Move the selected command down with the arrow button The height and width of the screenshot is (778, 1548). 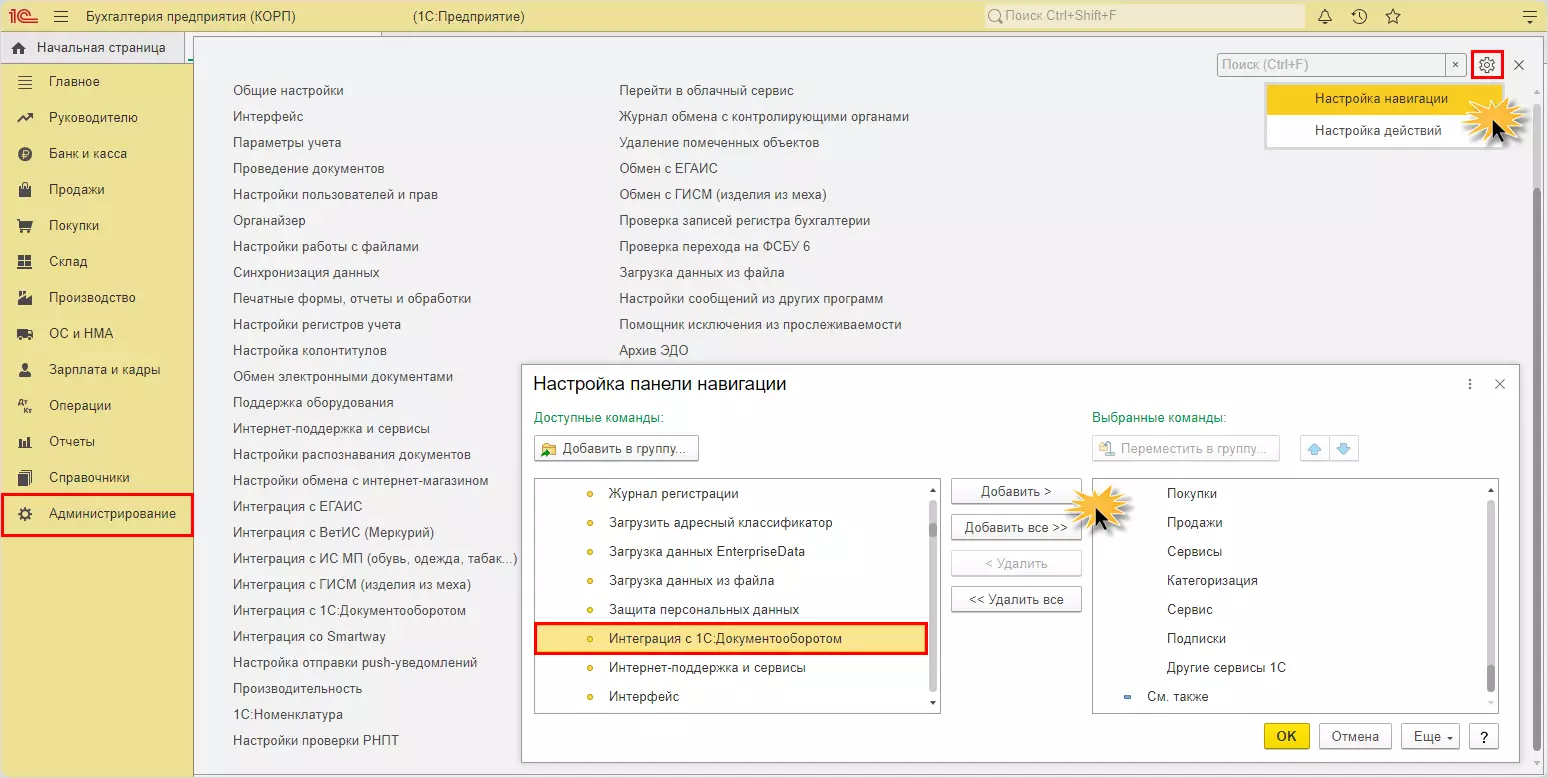pyautogui.click(x=1343, y=449)
